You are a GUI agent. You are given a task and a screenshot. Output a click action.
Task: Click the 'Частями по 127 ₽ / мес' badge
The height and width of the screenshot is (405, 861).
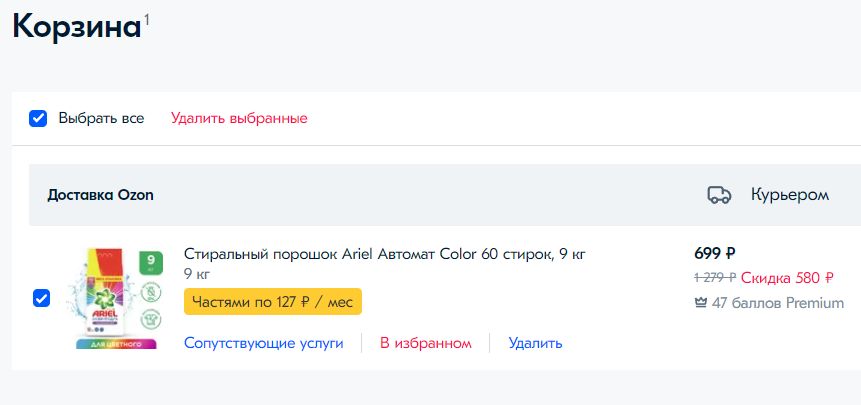[273, 302]
